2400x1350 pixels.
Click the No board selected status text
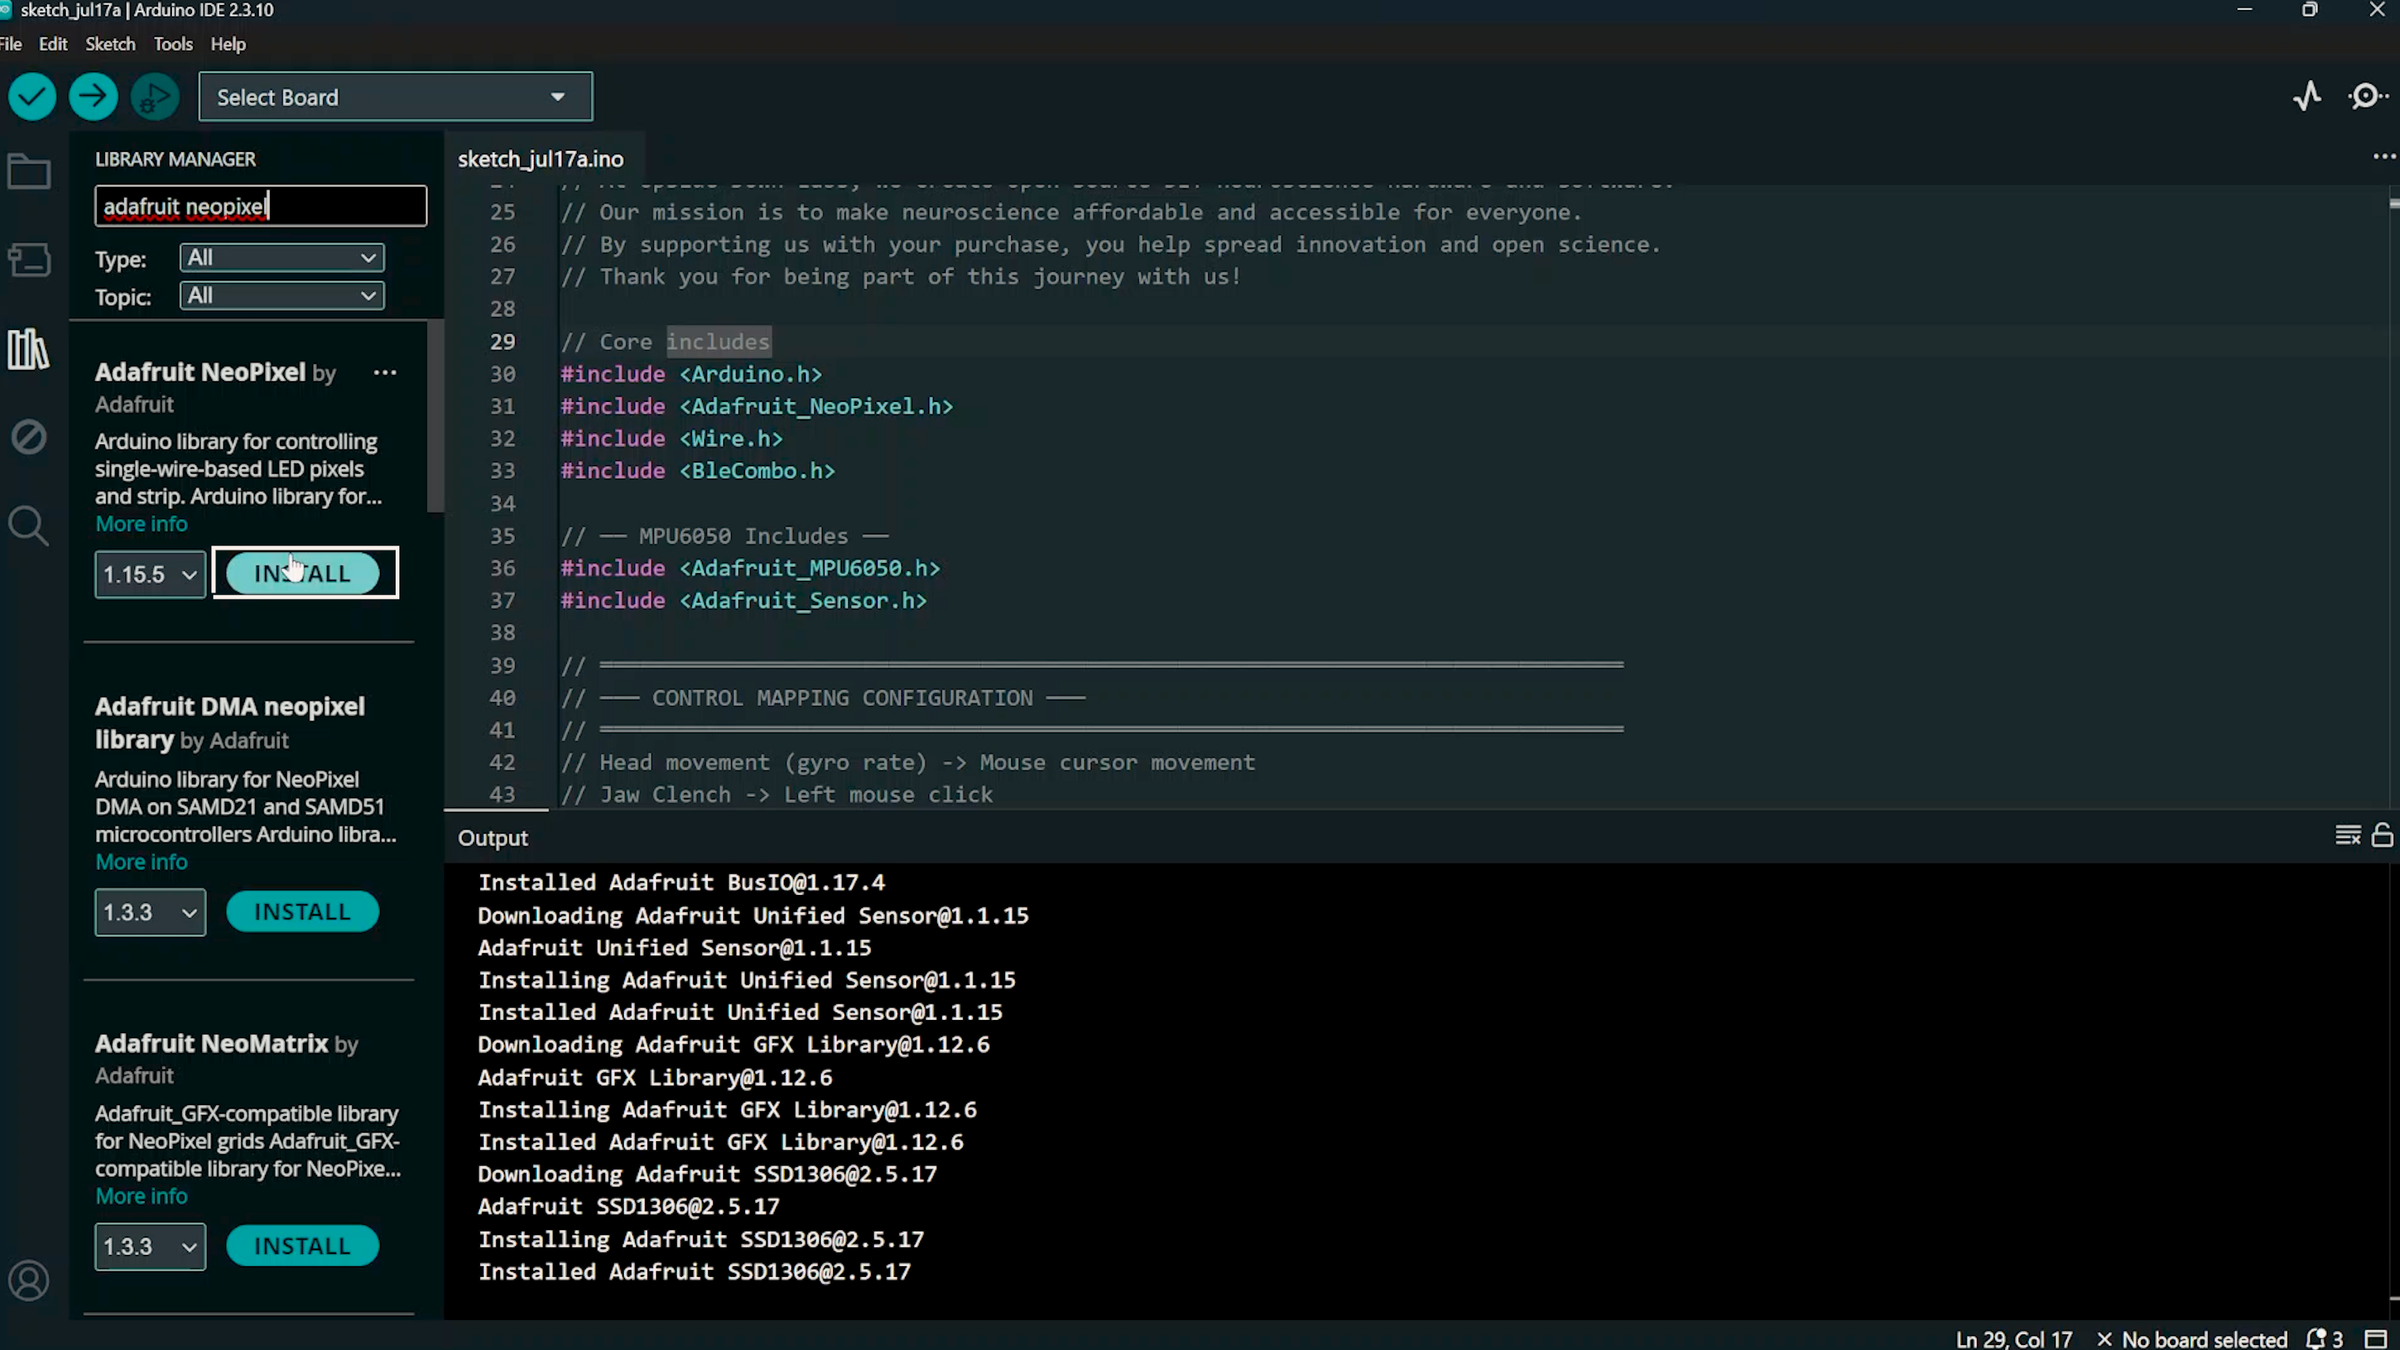[x=2205, y=1339]
